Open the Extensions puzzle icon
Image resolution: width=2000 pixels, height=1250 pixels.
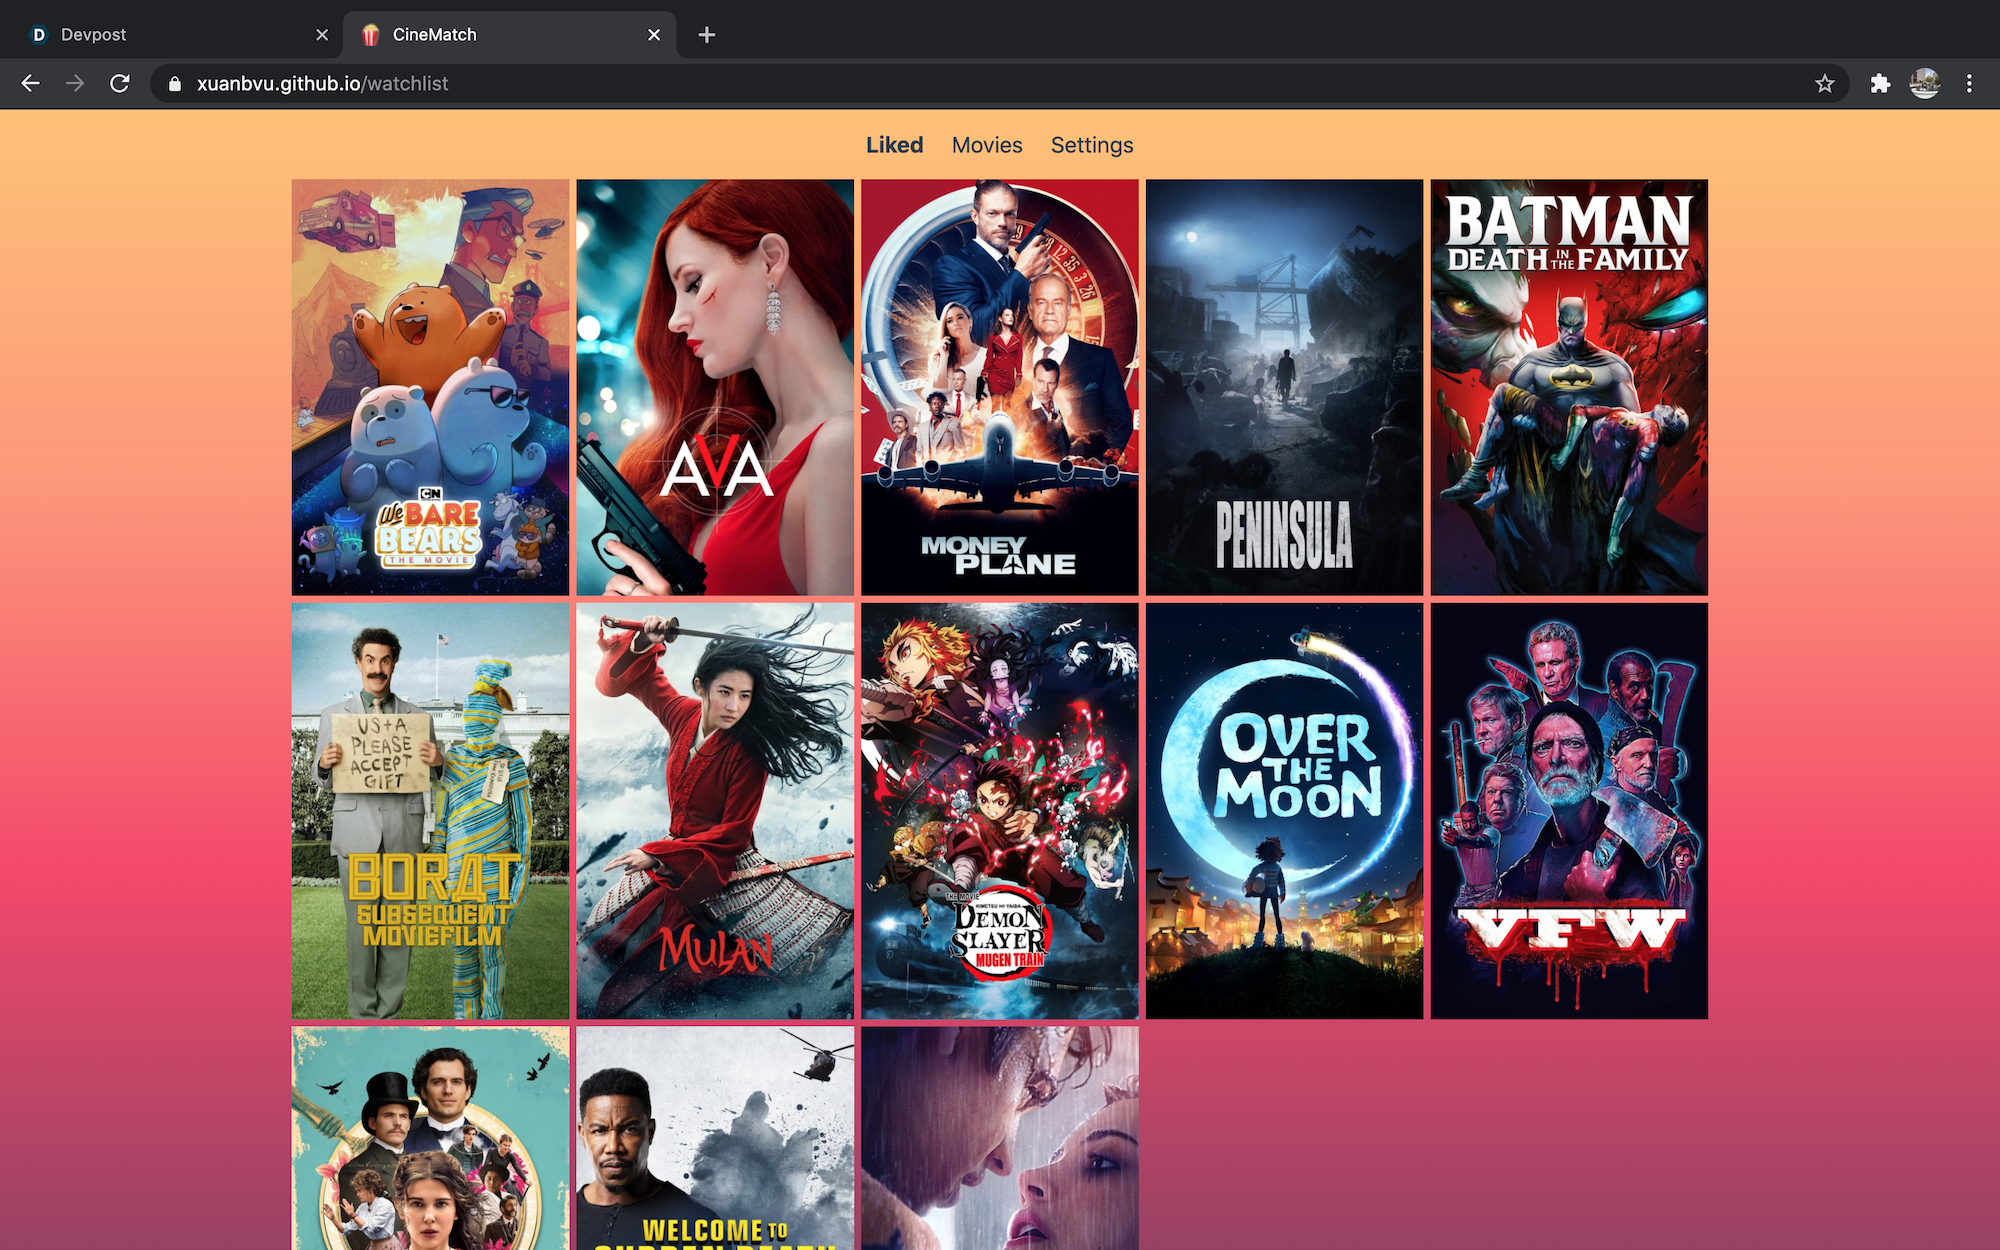tap(1880, 84)
